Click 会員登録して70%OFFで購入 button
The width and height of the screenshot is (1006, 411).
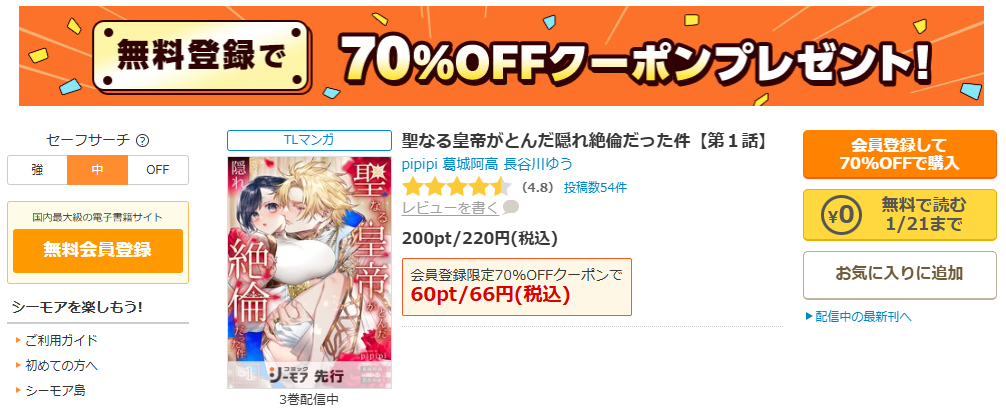coord(899,155)
